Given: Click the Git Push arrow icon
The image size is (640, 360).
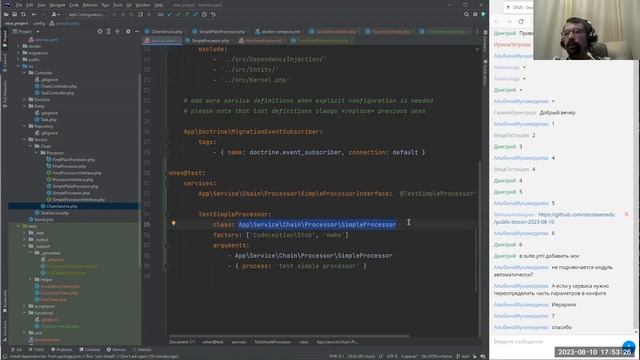Looking at the screenshot, I should [x=187, y=14].
